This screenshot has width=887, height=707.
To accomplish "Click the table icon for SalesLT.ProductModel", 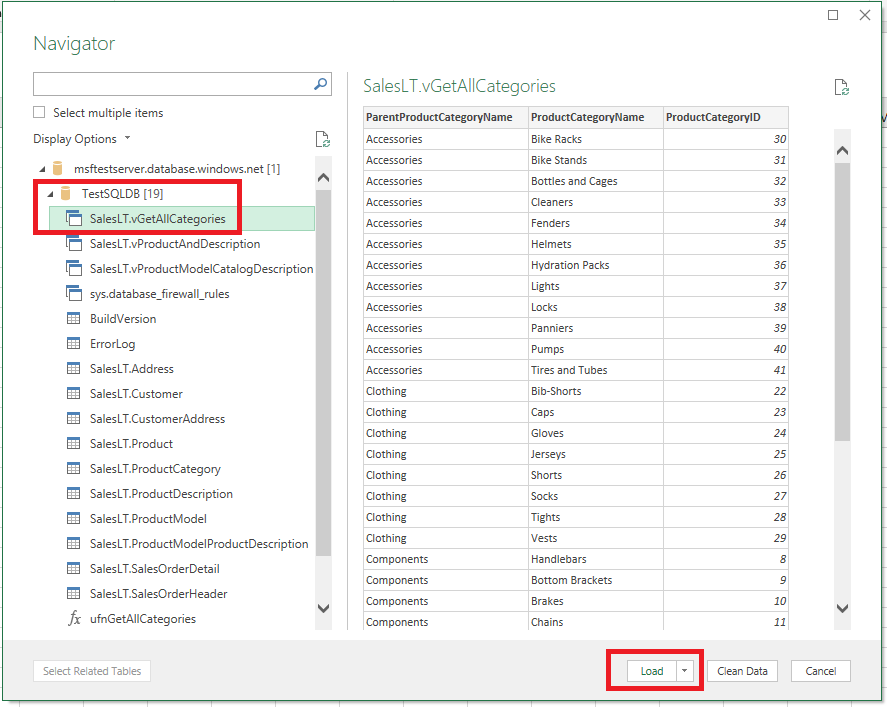I will (74, 519).
